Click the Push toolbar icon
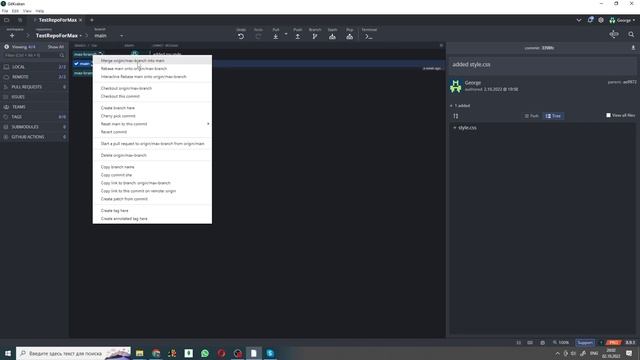This screenshot has width=640, height=360. (x=298, y=36)
